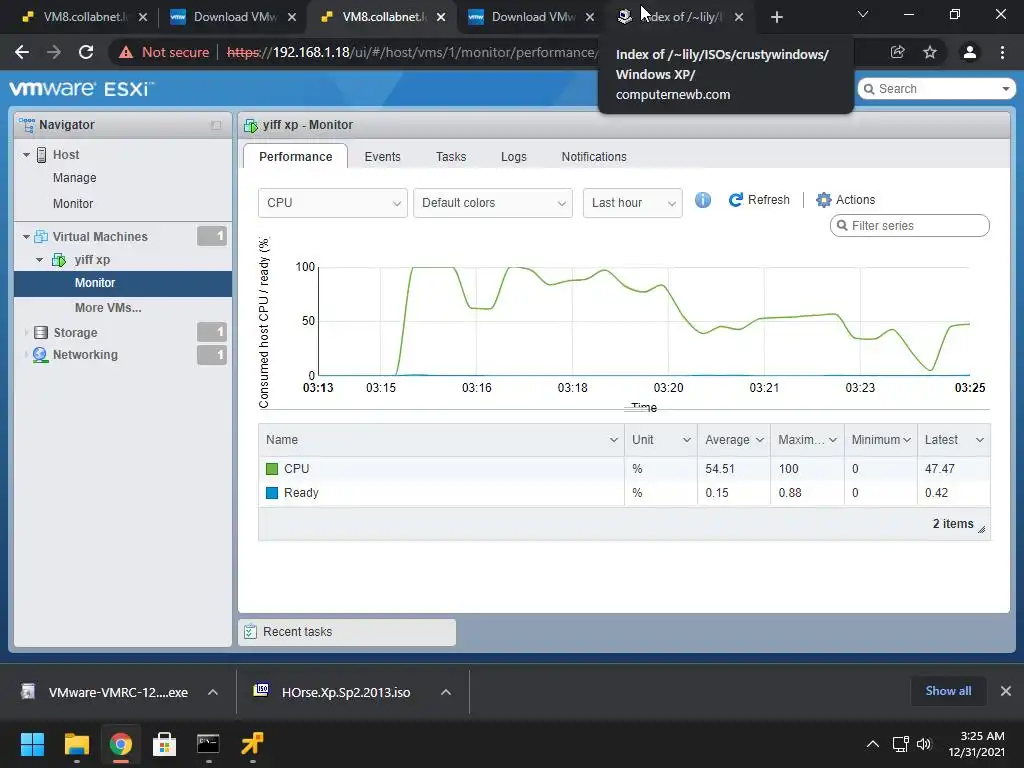Open a new browser tab with plus
Image resolution: width=1024 pixels, height=768 pixels.
pyautogui.click(x=776, y=17)
